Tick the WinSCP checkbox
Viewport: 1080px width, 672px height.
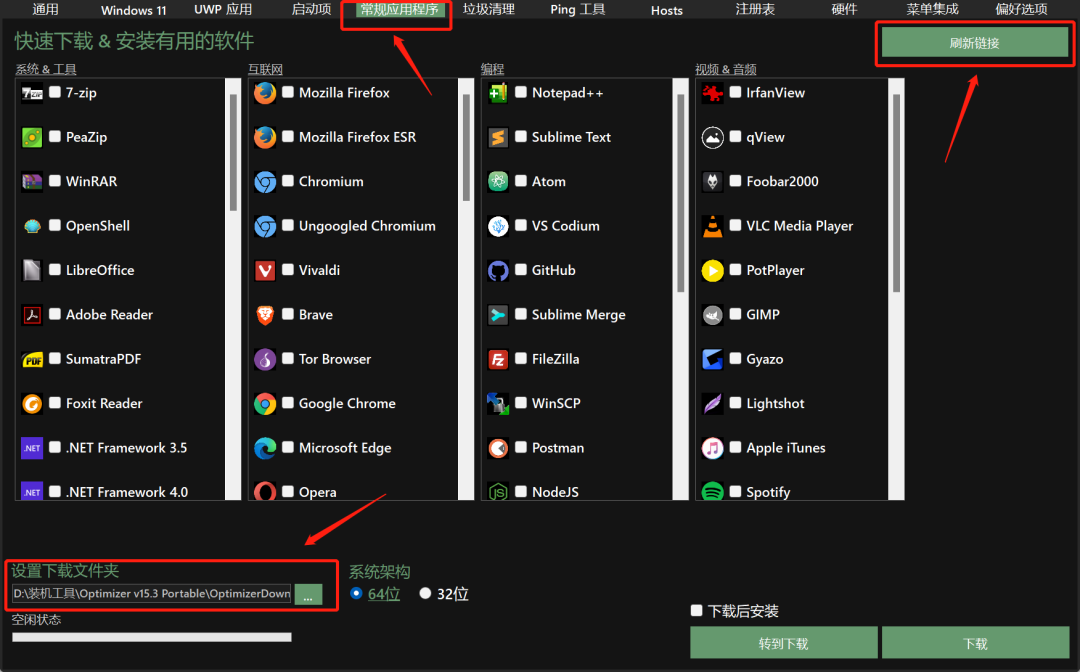tap(521, 403)
